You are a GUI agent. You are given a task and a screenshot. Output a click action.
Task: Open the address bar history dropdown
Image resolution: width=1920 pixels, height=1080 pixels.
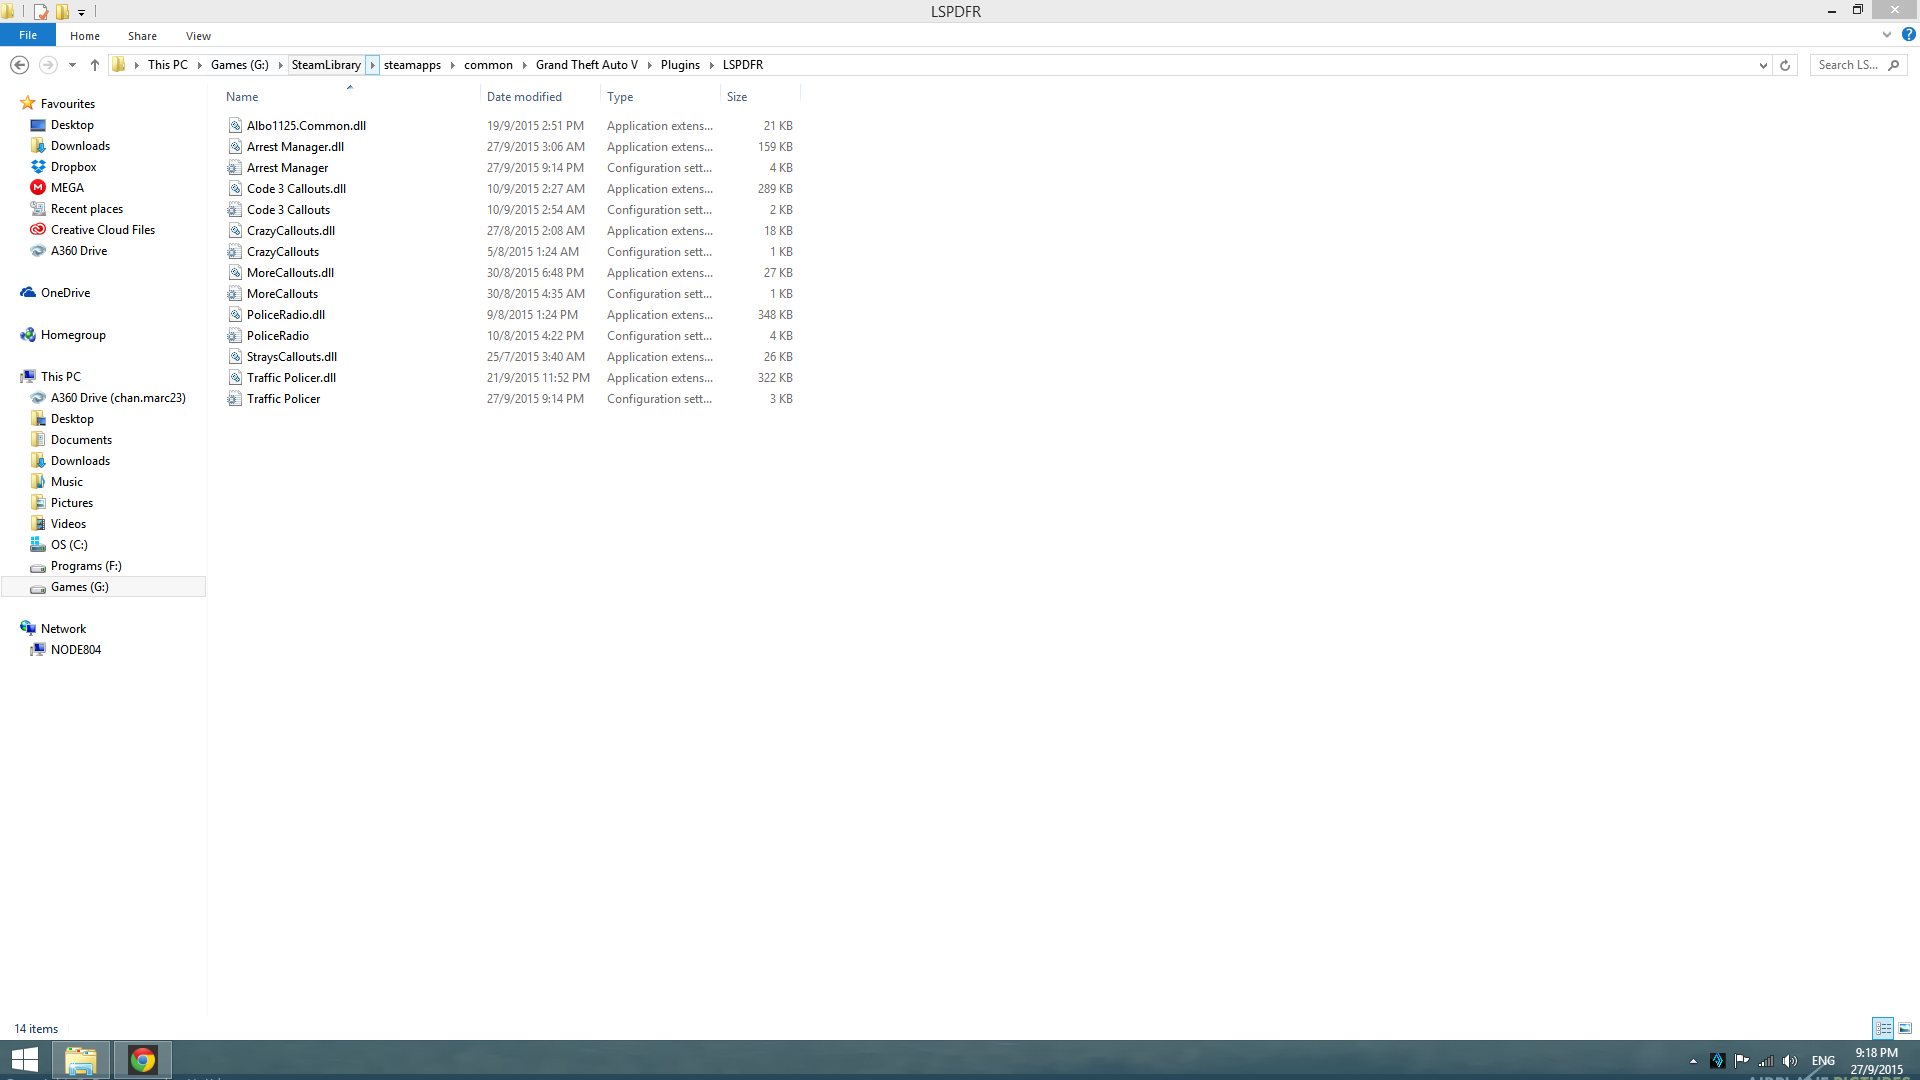pyautogui.click(x=1763, y=65)
